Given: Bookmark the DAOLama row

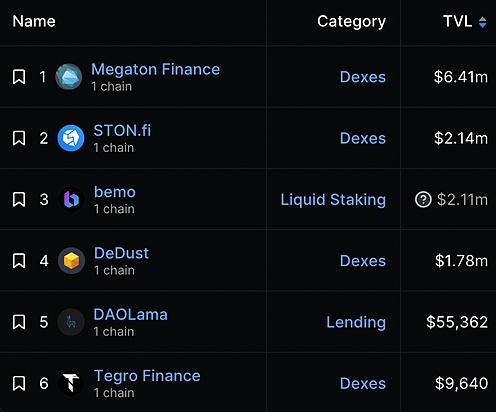Looking at the screenshot, I should pyautogui.click(x=19, y=322).
